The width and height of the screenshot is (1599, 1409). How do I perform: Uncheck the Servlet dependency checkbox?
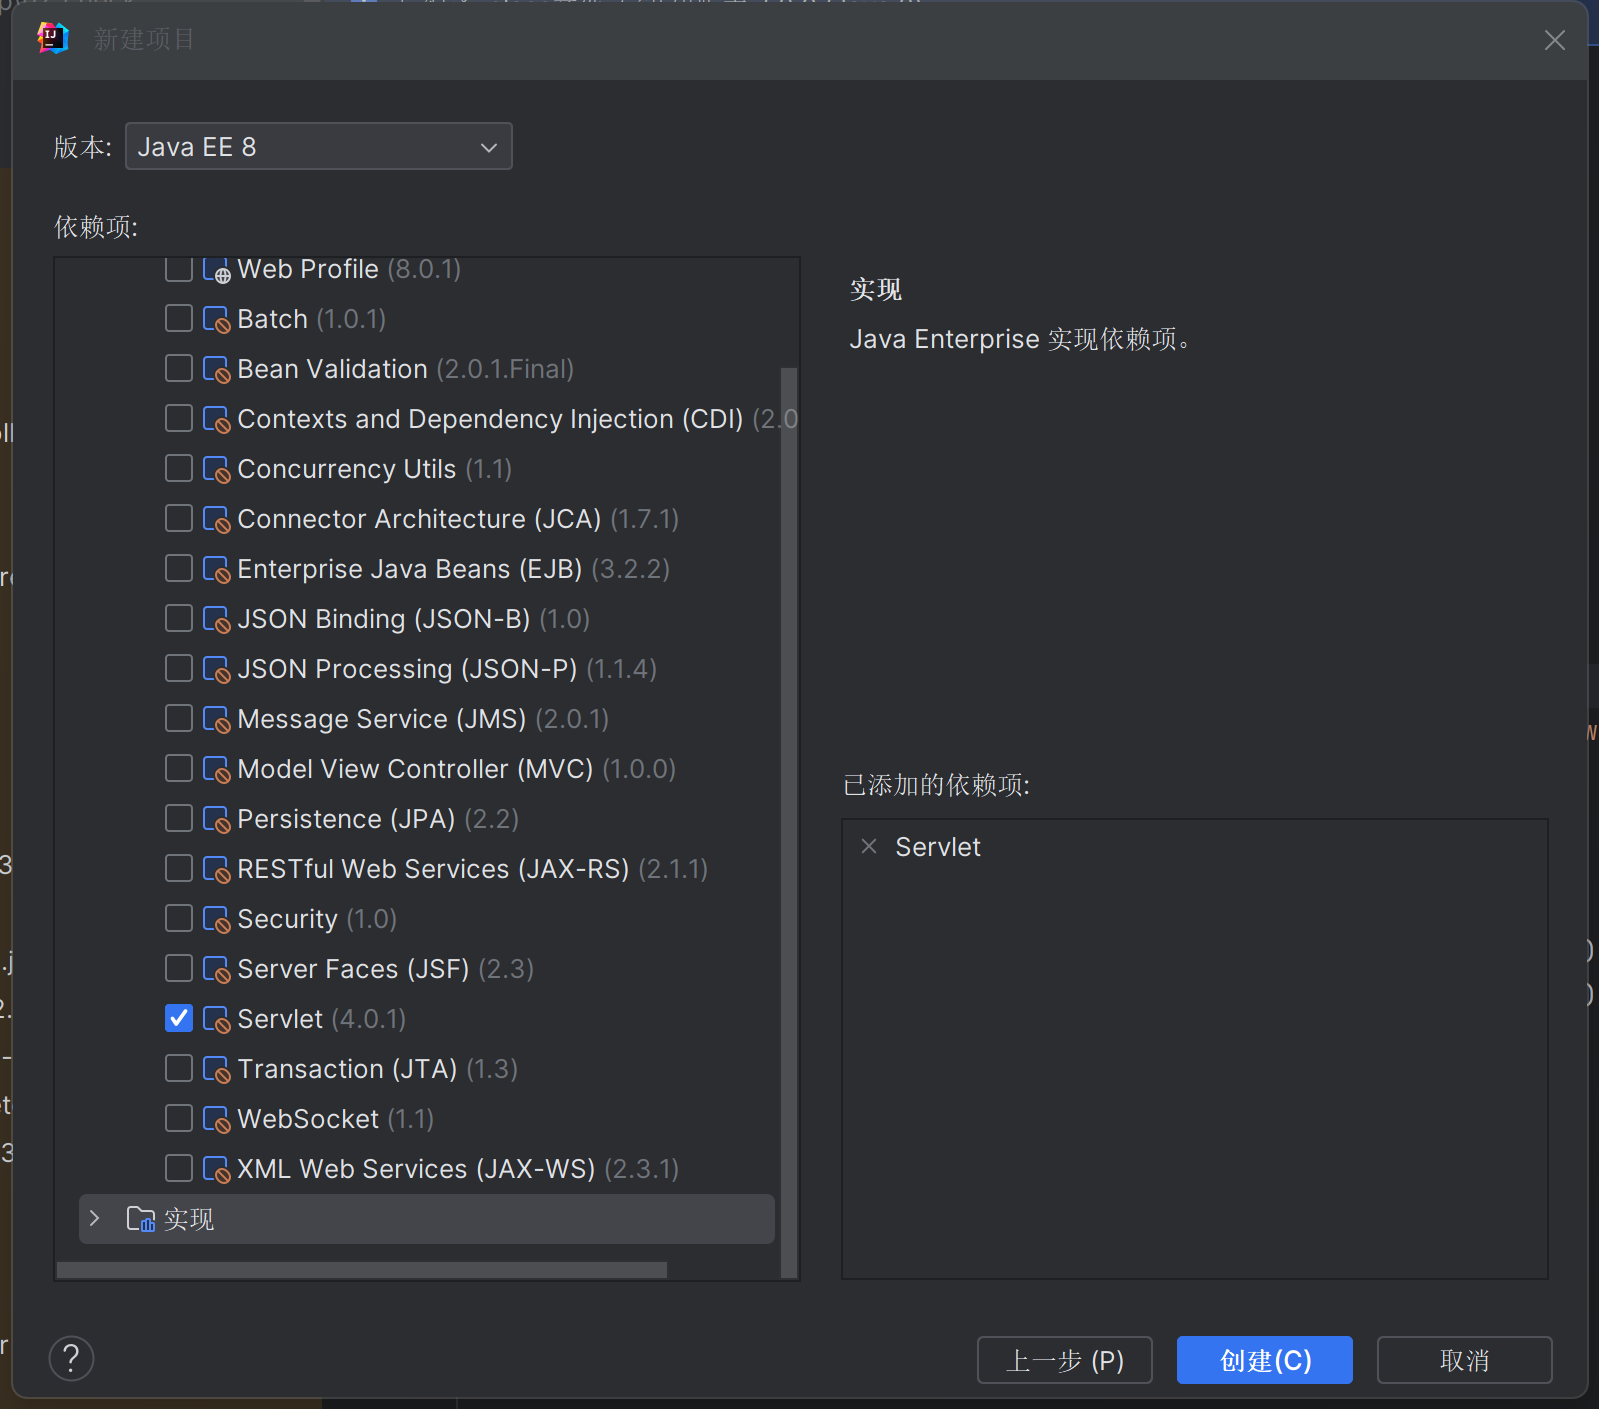coord(179,1018)
